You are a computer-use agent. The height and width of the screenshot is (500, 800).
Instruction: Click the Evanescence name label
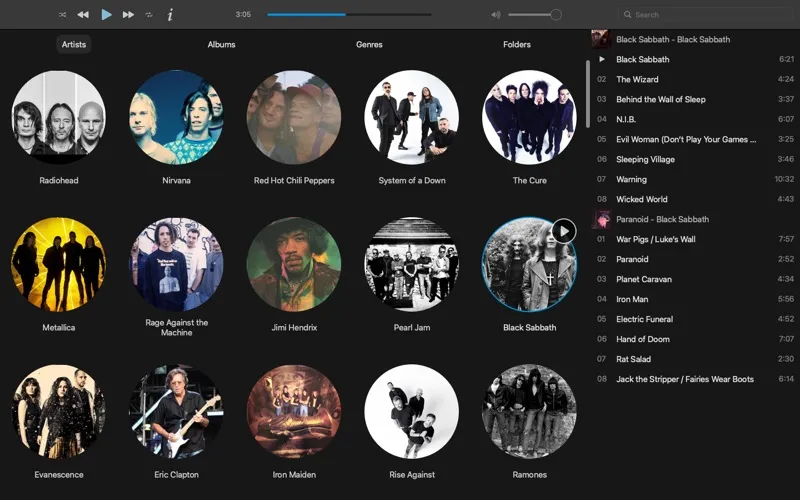pos(59,474)
